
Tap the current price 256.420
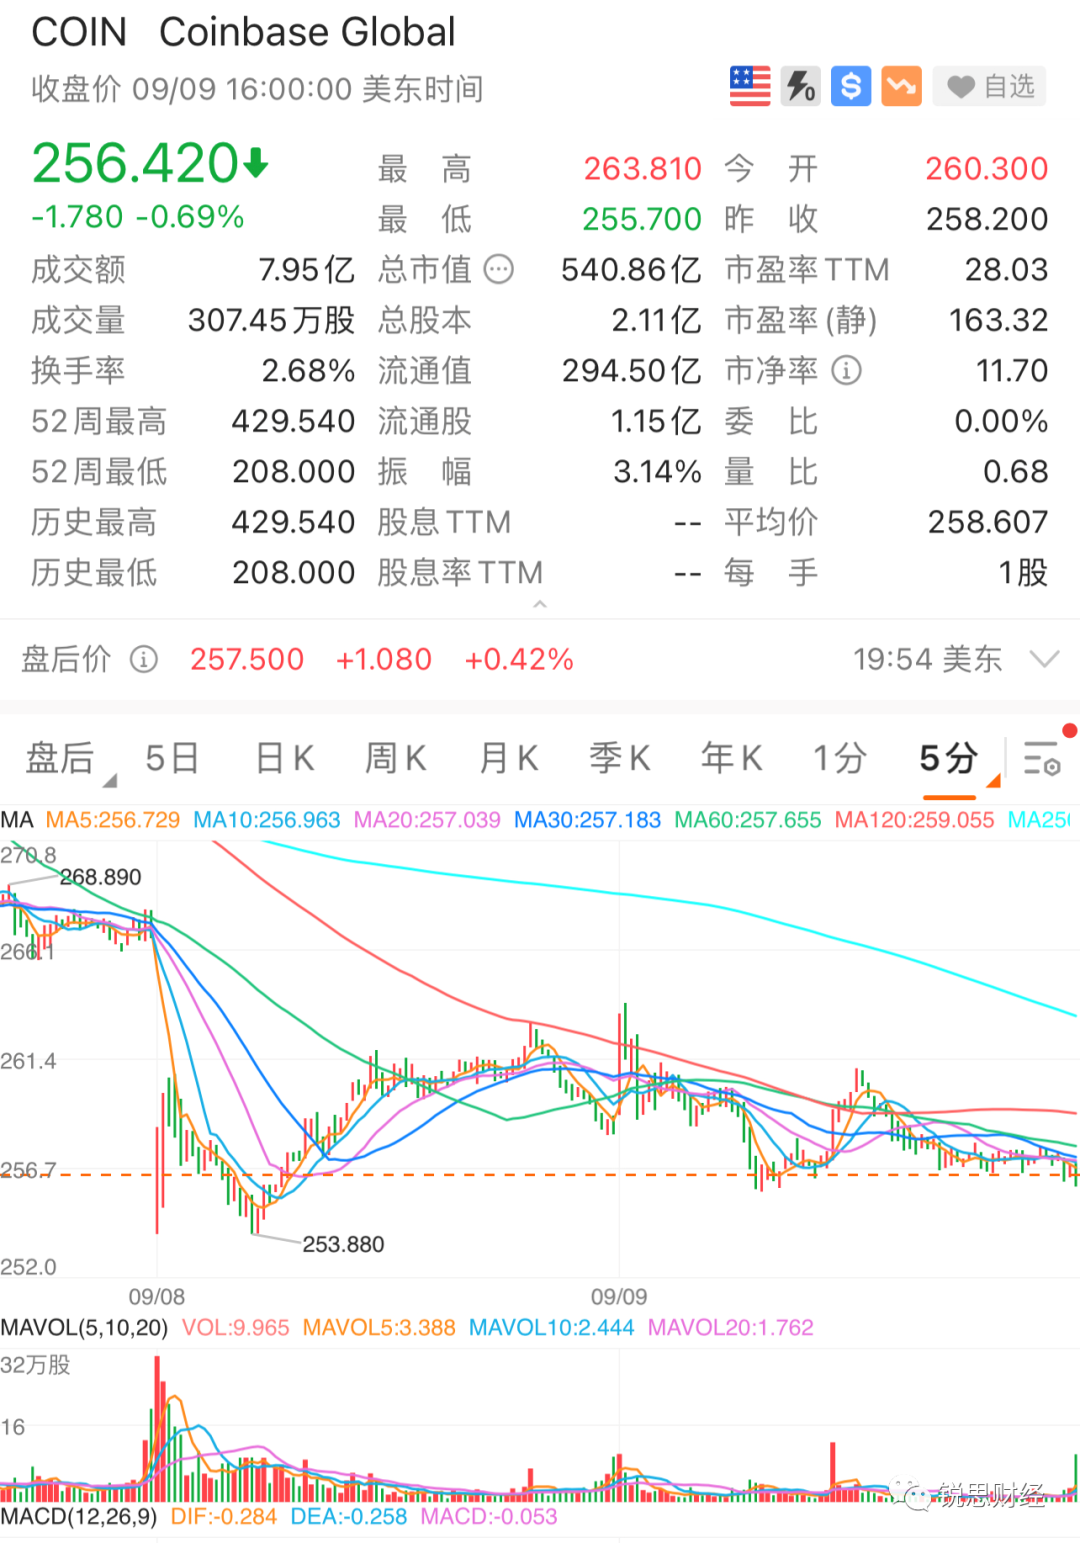click(x=135, y=163)
